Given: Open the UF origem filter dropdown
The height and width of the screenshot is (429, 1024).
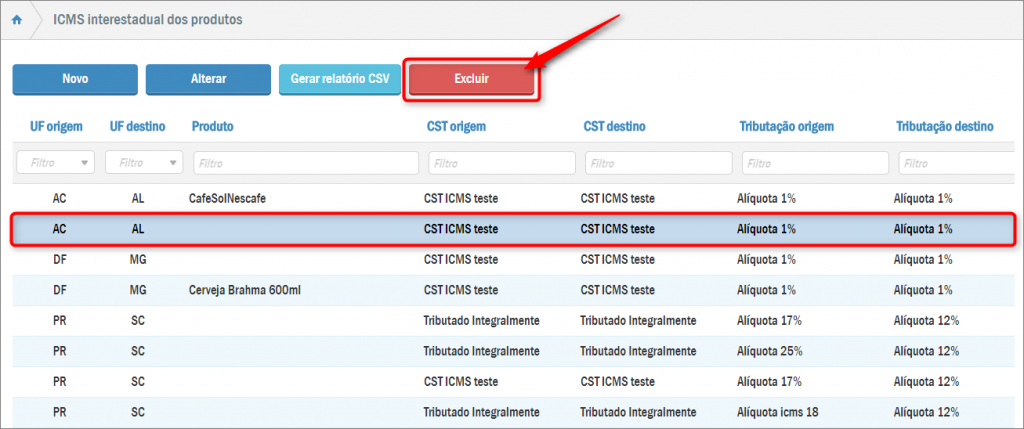Looking at the screenshot, I should pos(55,163).
